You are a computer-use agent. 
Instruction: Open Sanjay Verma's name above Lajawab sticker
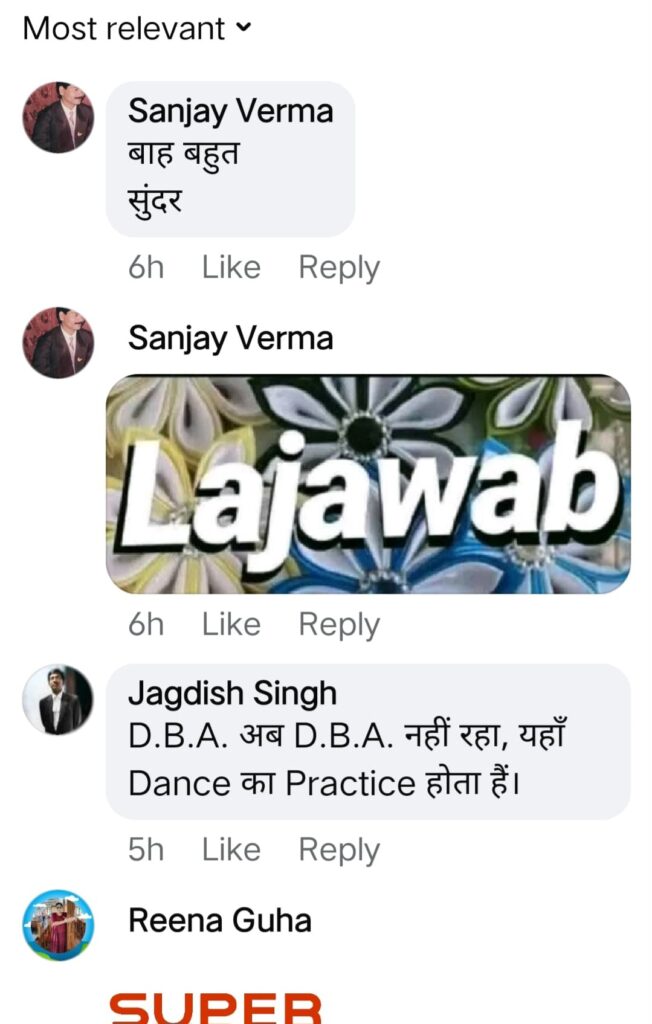point(231,339)
